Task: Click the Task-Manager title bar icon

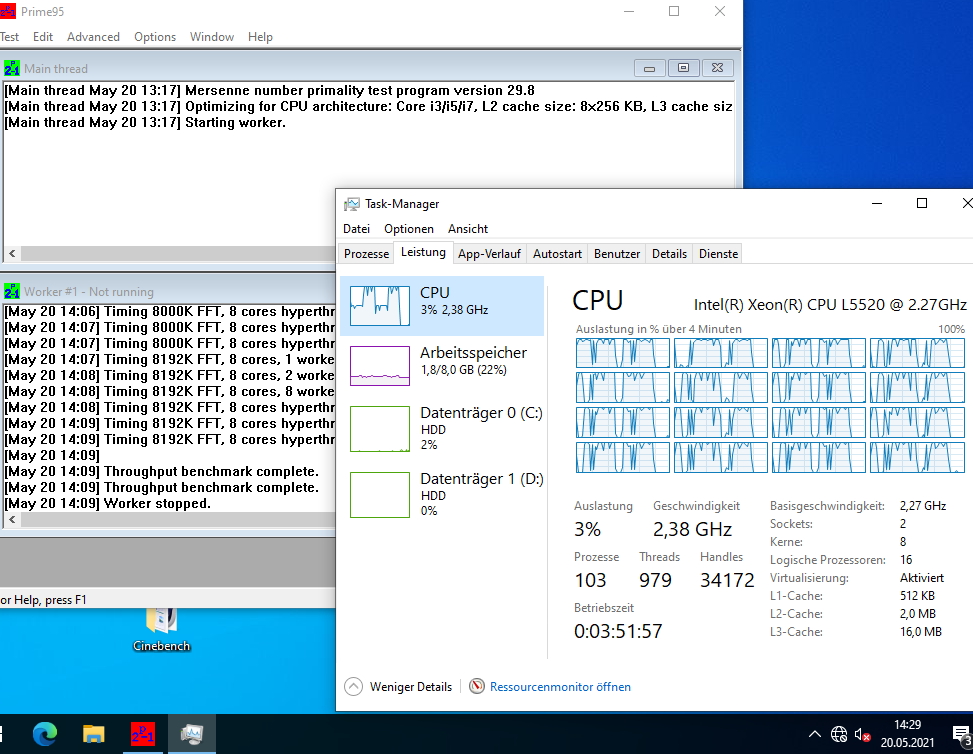Action: (x=352, y=204)
